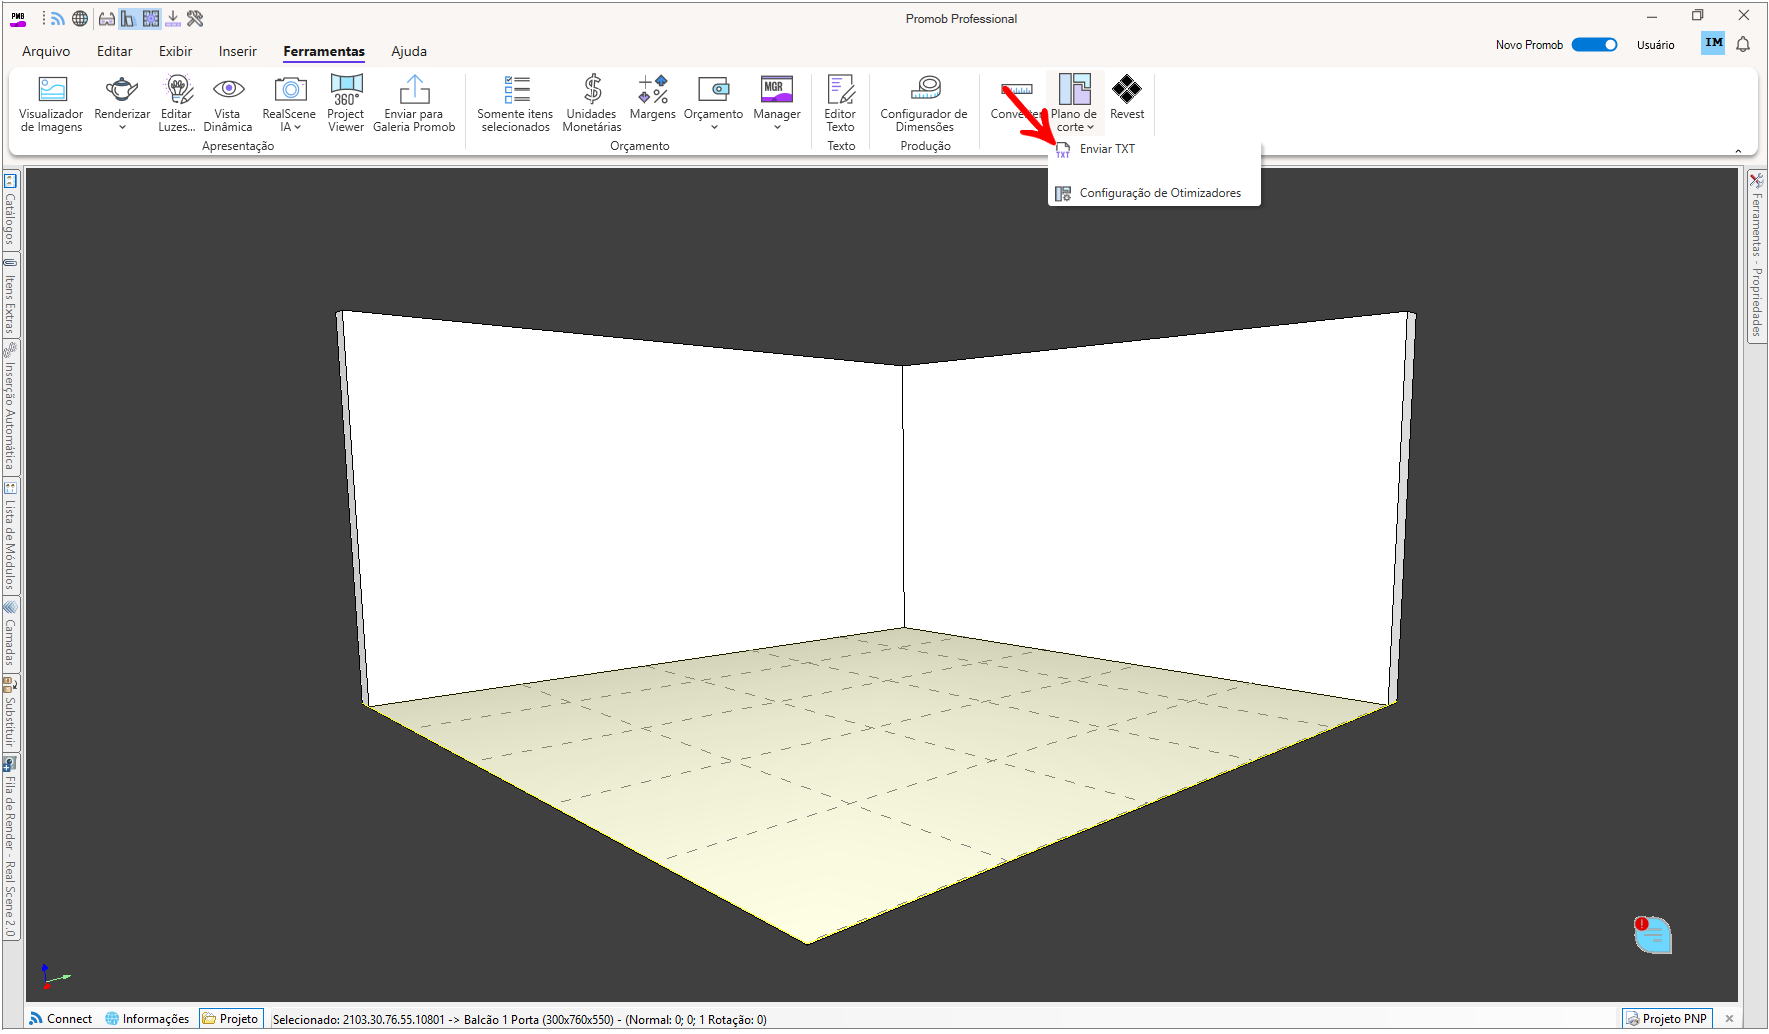Viewport: 1769px width, 1034px height.
Task: Switch to the Arquivo menu
Action: [46, 51]
